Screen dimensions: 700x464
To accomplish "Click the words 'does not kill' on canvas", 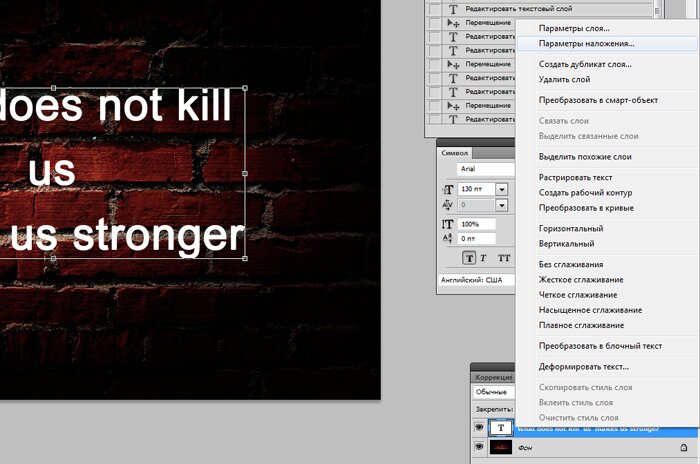I will point(116,106).
